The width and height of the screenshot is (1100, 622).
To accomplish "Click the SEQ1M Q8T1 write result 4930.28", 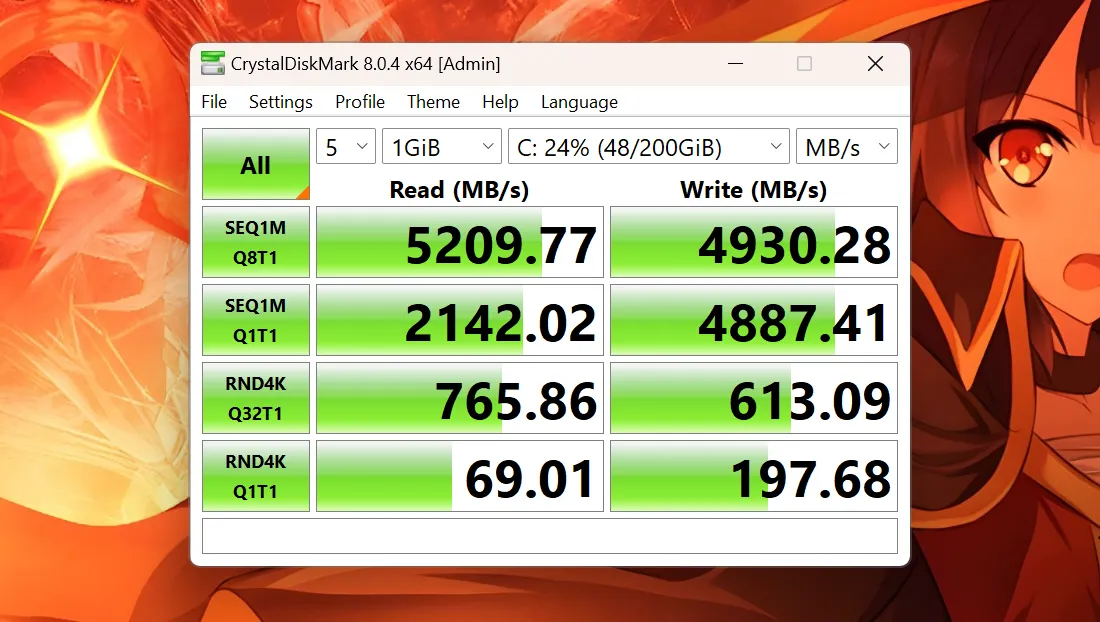I will coord(753,242).
